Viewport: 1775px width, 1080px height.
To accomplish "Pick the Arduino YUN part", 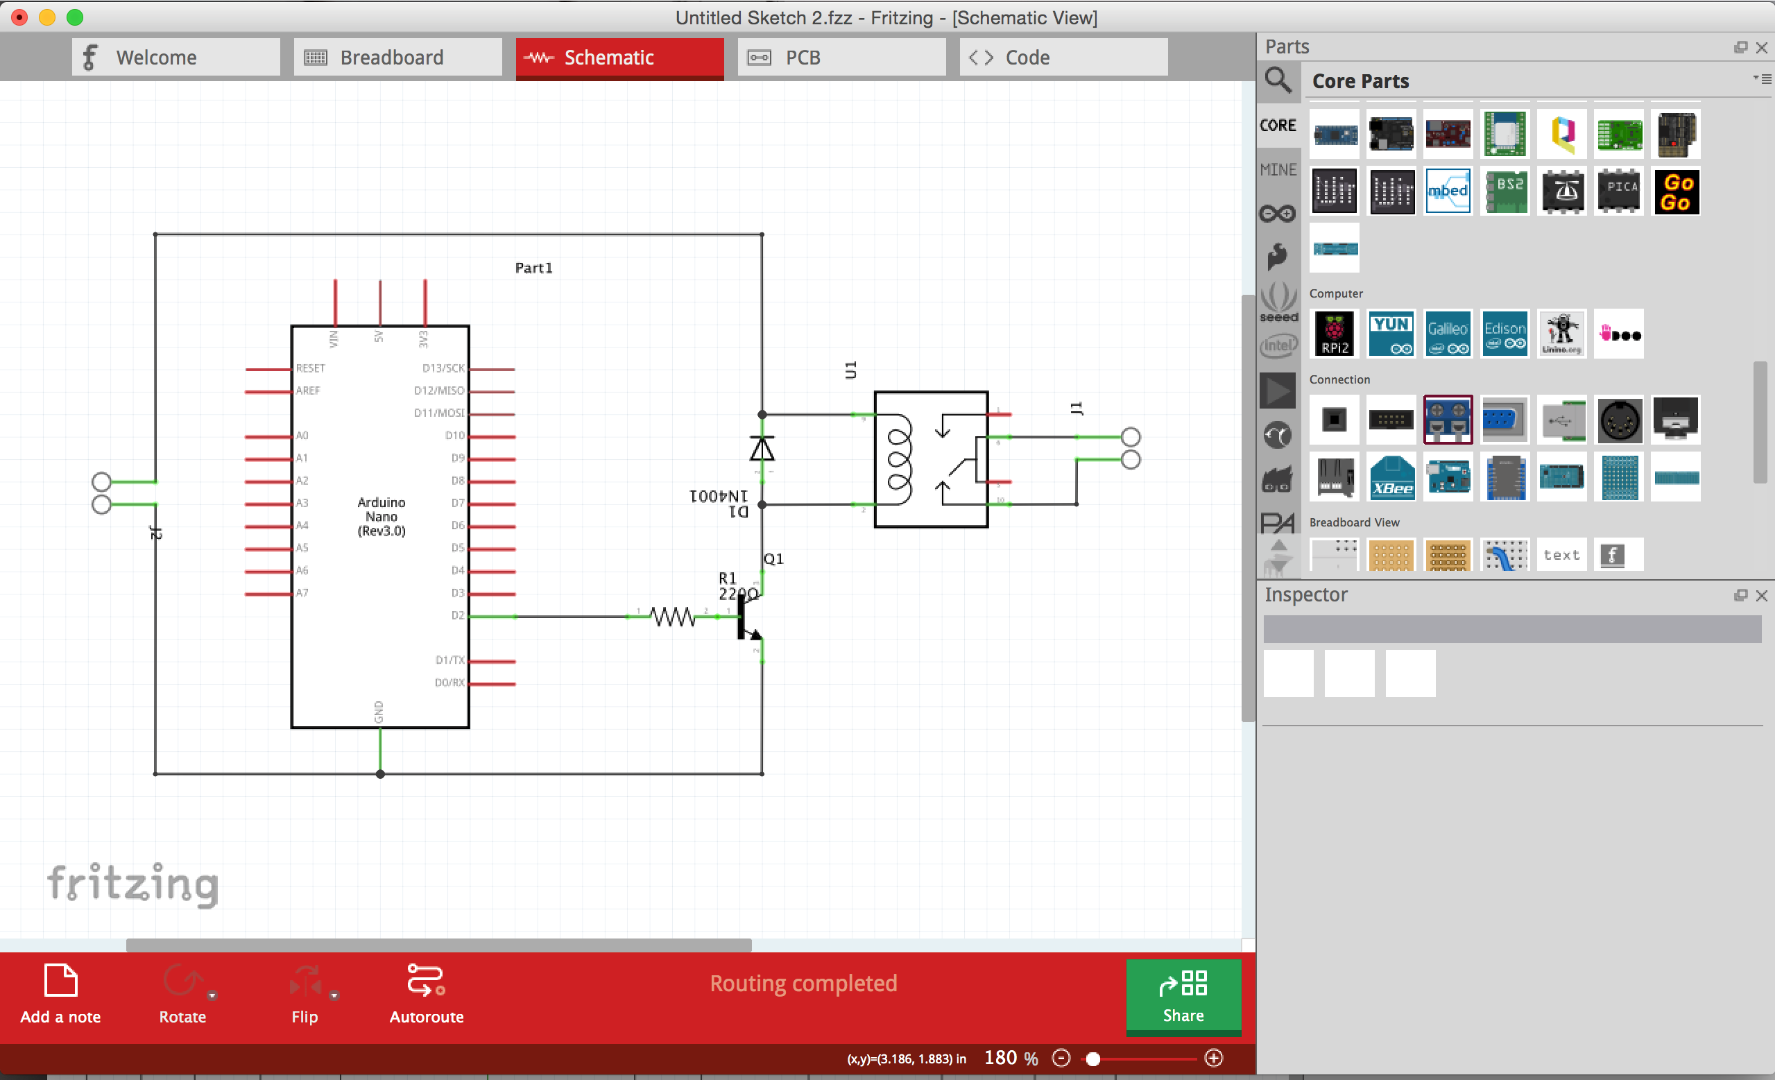I will click(1392, 334).
